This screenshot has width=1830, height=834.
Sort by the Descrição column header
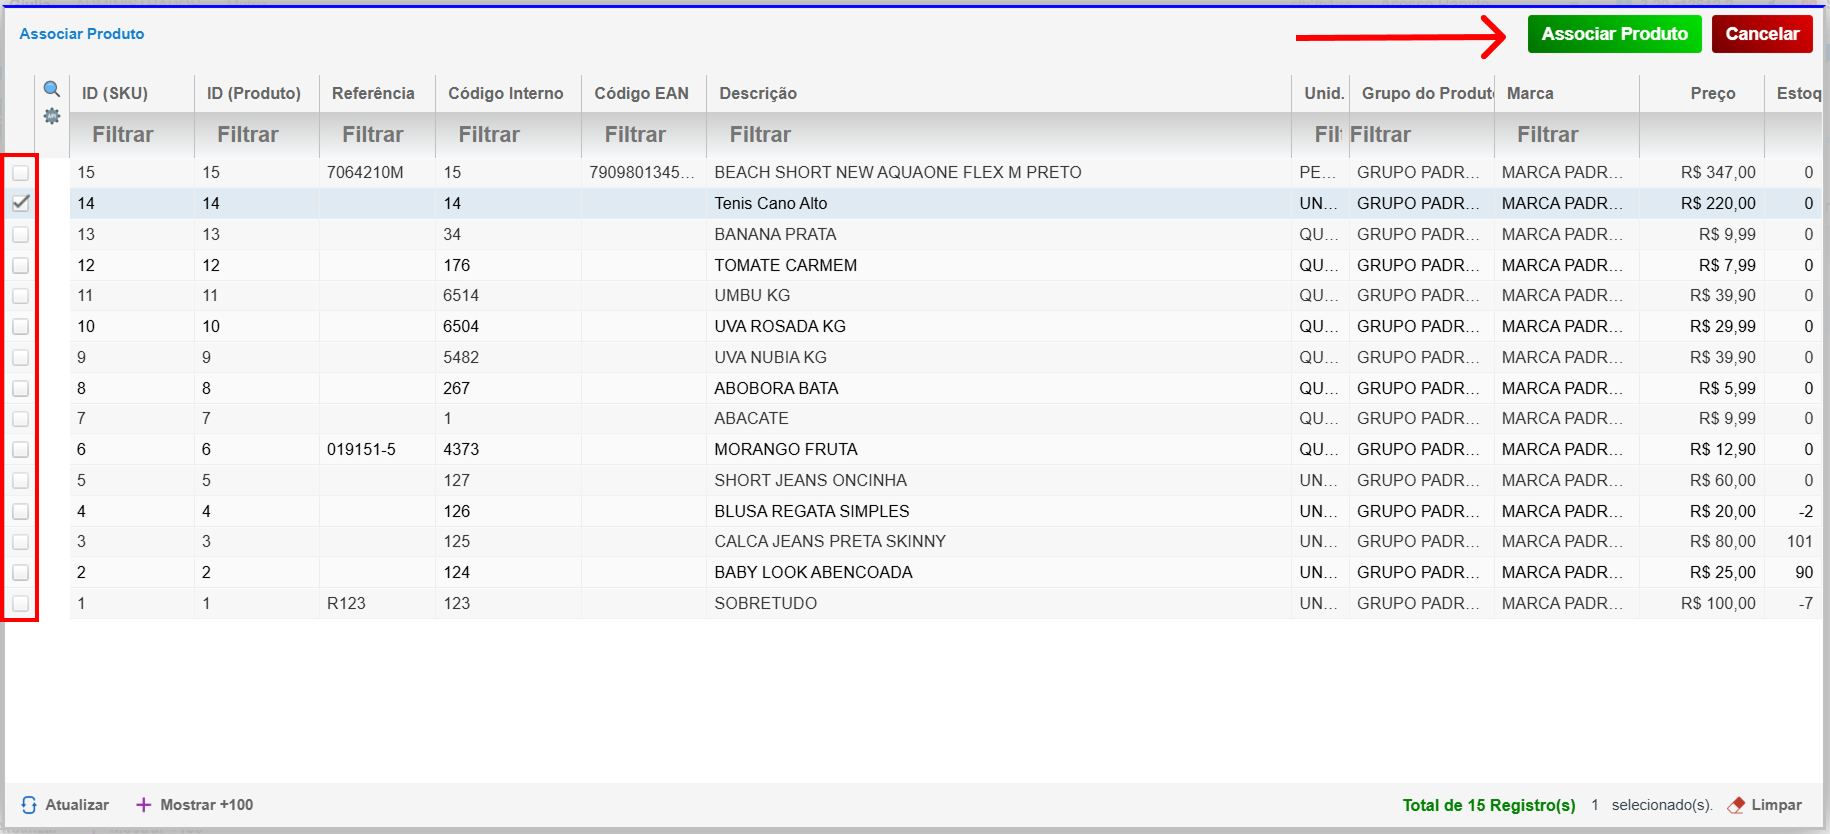click(757, 93)
